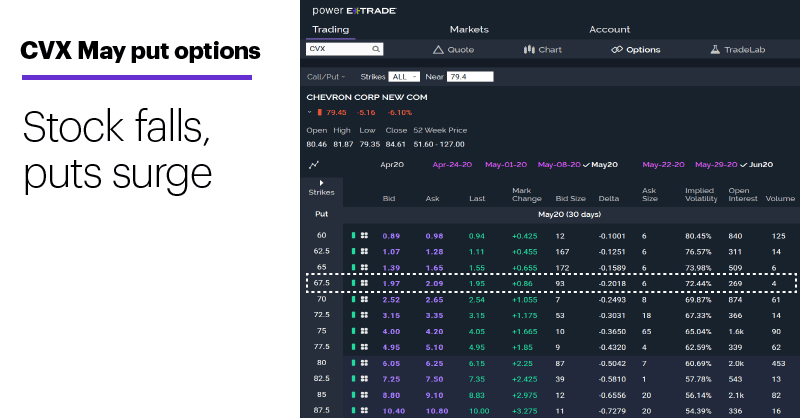Click the Volume column header
This screenshot has width=800, height=418.
pyautogui.click(x=780, y=199)
